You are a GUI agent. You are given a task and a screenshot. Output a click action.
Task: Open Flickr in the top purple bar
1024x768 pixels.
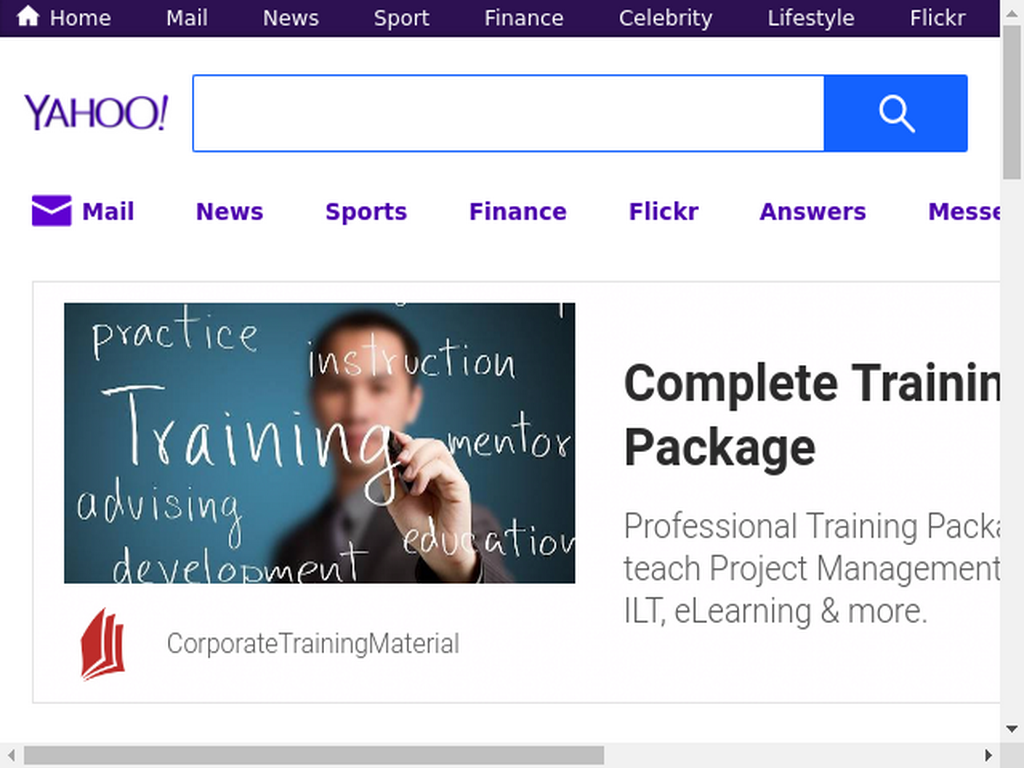[x=937, y=18]
